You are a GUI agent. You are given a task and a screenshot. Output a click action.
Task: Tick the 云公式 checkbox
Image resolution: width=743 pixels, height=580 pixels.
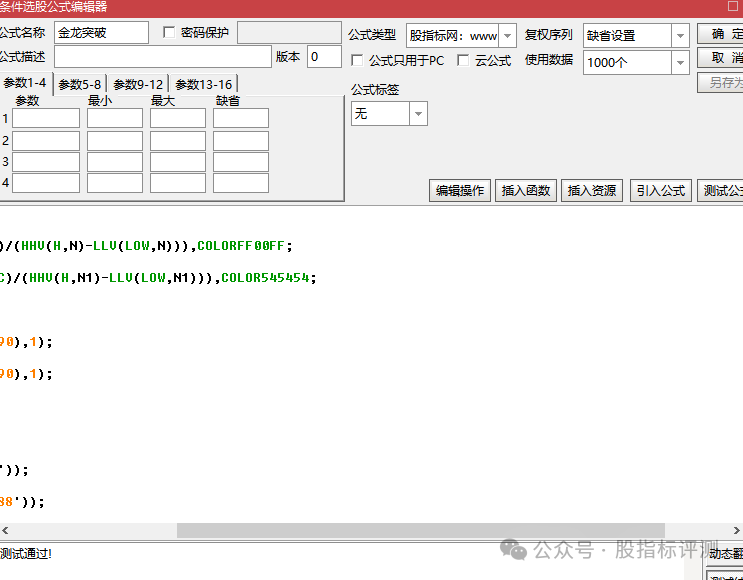463,60
